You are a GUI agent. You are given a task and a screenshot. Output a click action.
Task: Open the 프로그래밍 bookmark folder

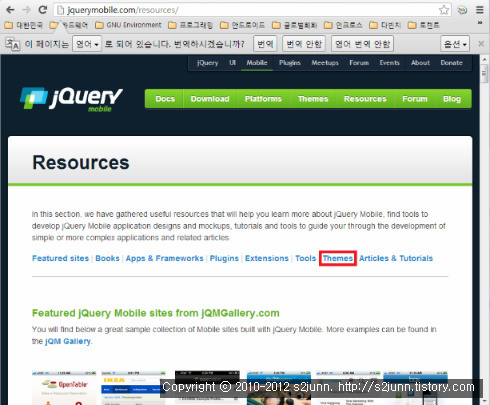pyautogui.click(x=191, y=25)
